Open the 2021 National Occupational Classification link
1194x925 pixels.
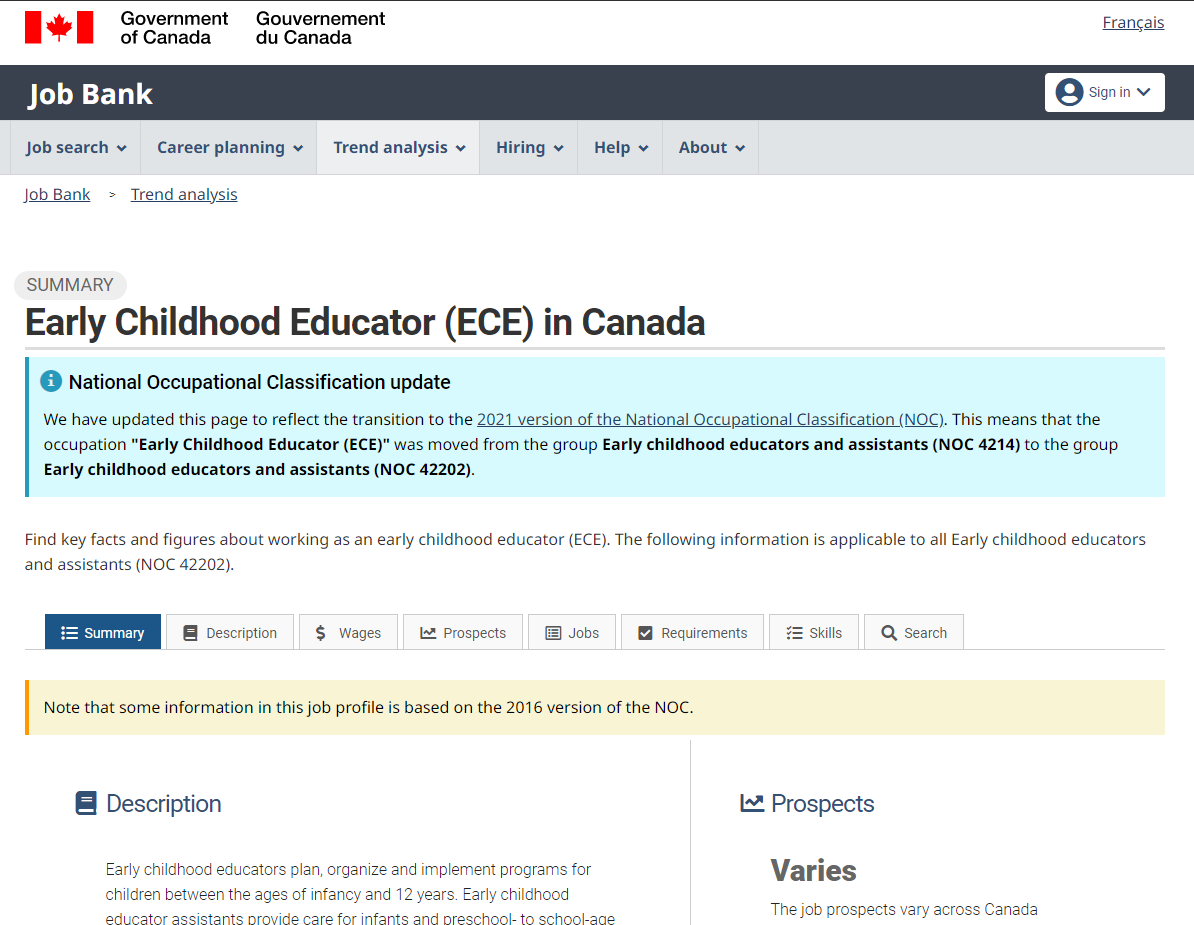[710, 419]
